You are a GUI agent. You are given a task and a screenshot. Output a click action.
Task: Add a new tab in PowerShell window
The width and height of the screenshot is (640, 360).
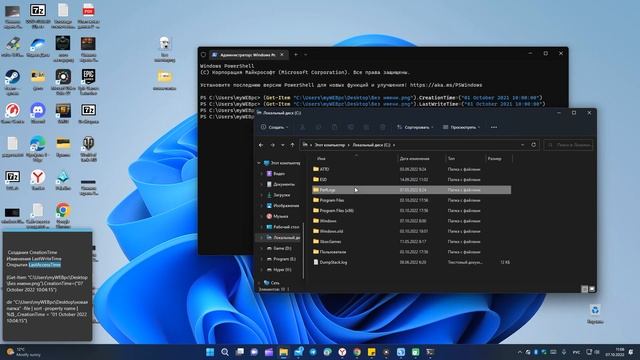pos(296,54)
